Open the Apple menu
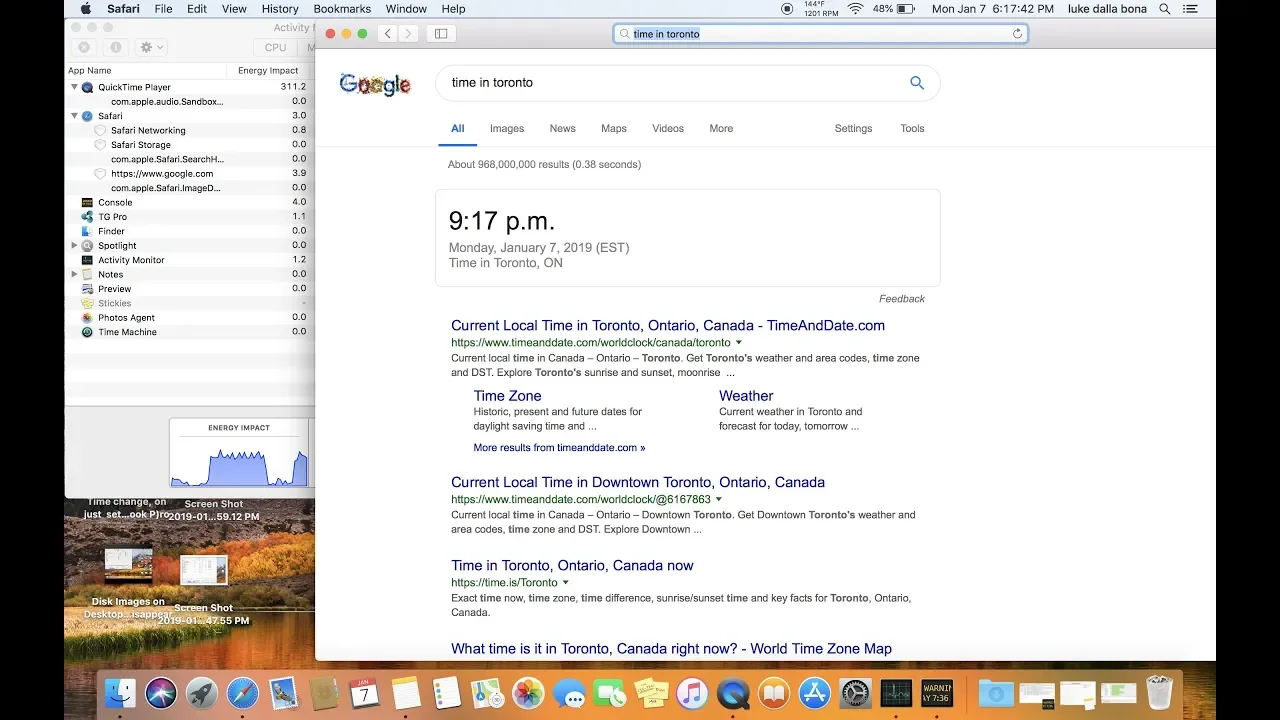Screen dimensions: 1280x720 click(x=86, y=9)
